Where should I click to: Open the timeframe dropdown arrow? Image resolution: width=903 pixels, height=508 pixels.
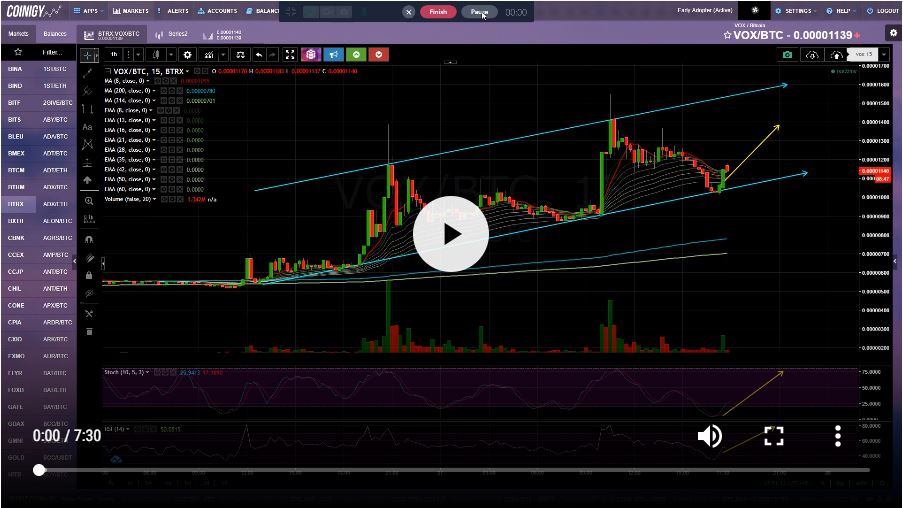coord(138,55)
